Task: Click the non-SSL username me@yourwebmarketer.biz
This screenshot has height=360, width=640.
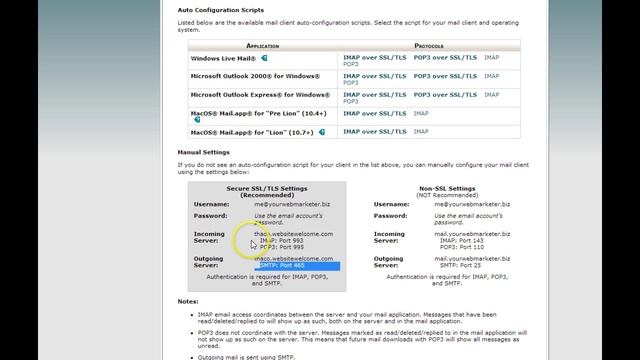Action: 472,204
